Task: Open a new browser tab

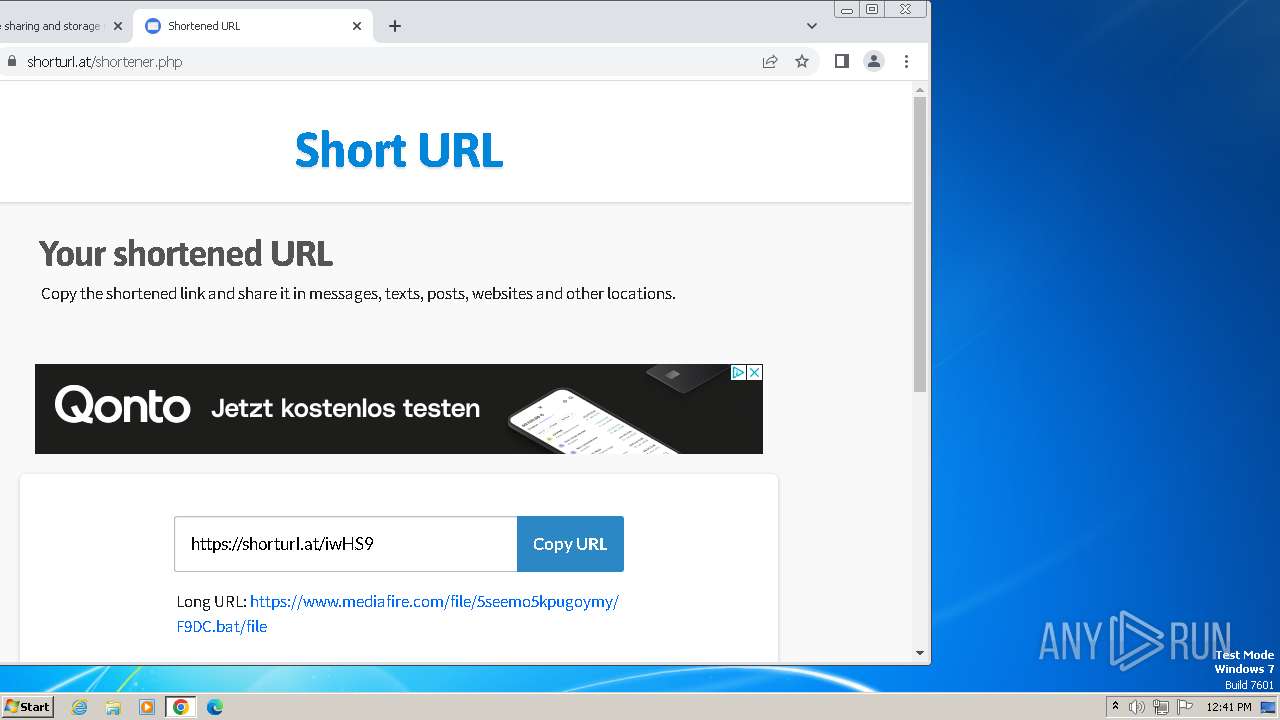Action: point(395,26)
